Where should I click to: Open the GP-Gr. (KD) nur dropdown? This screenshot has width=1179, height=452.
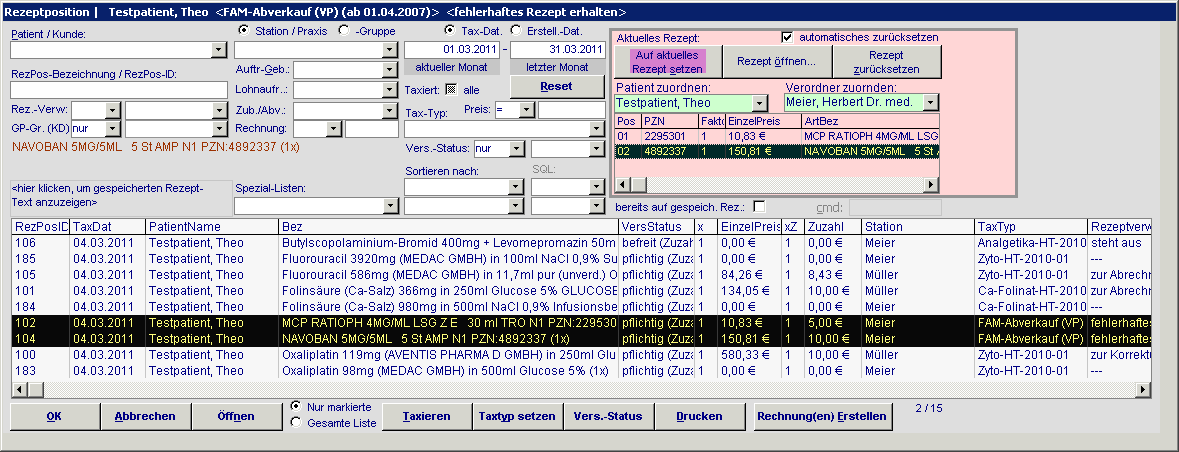[x=113, y=129]
